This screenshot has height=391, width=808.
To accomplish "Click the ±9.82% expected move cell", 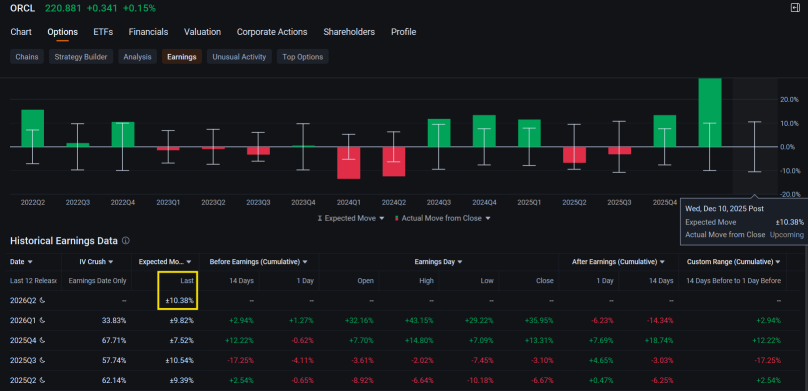I will point(181,320).
